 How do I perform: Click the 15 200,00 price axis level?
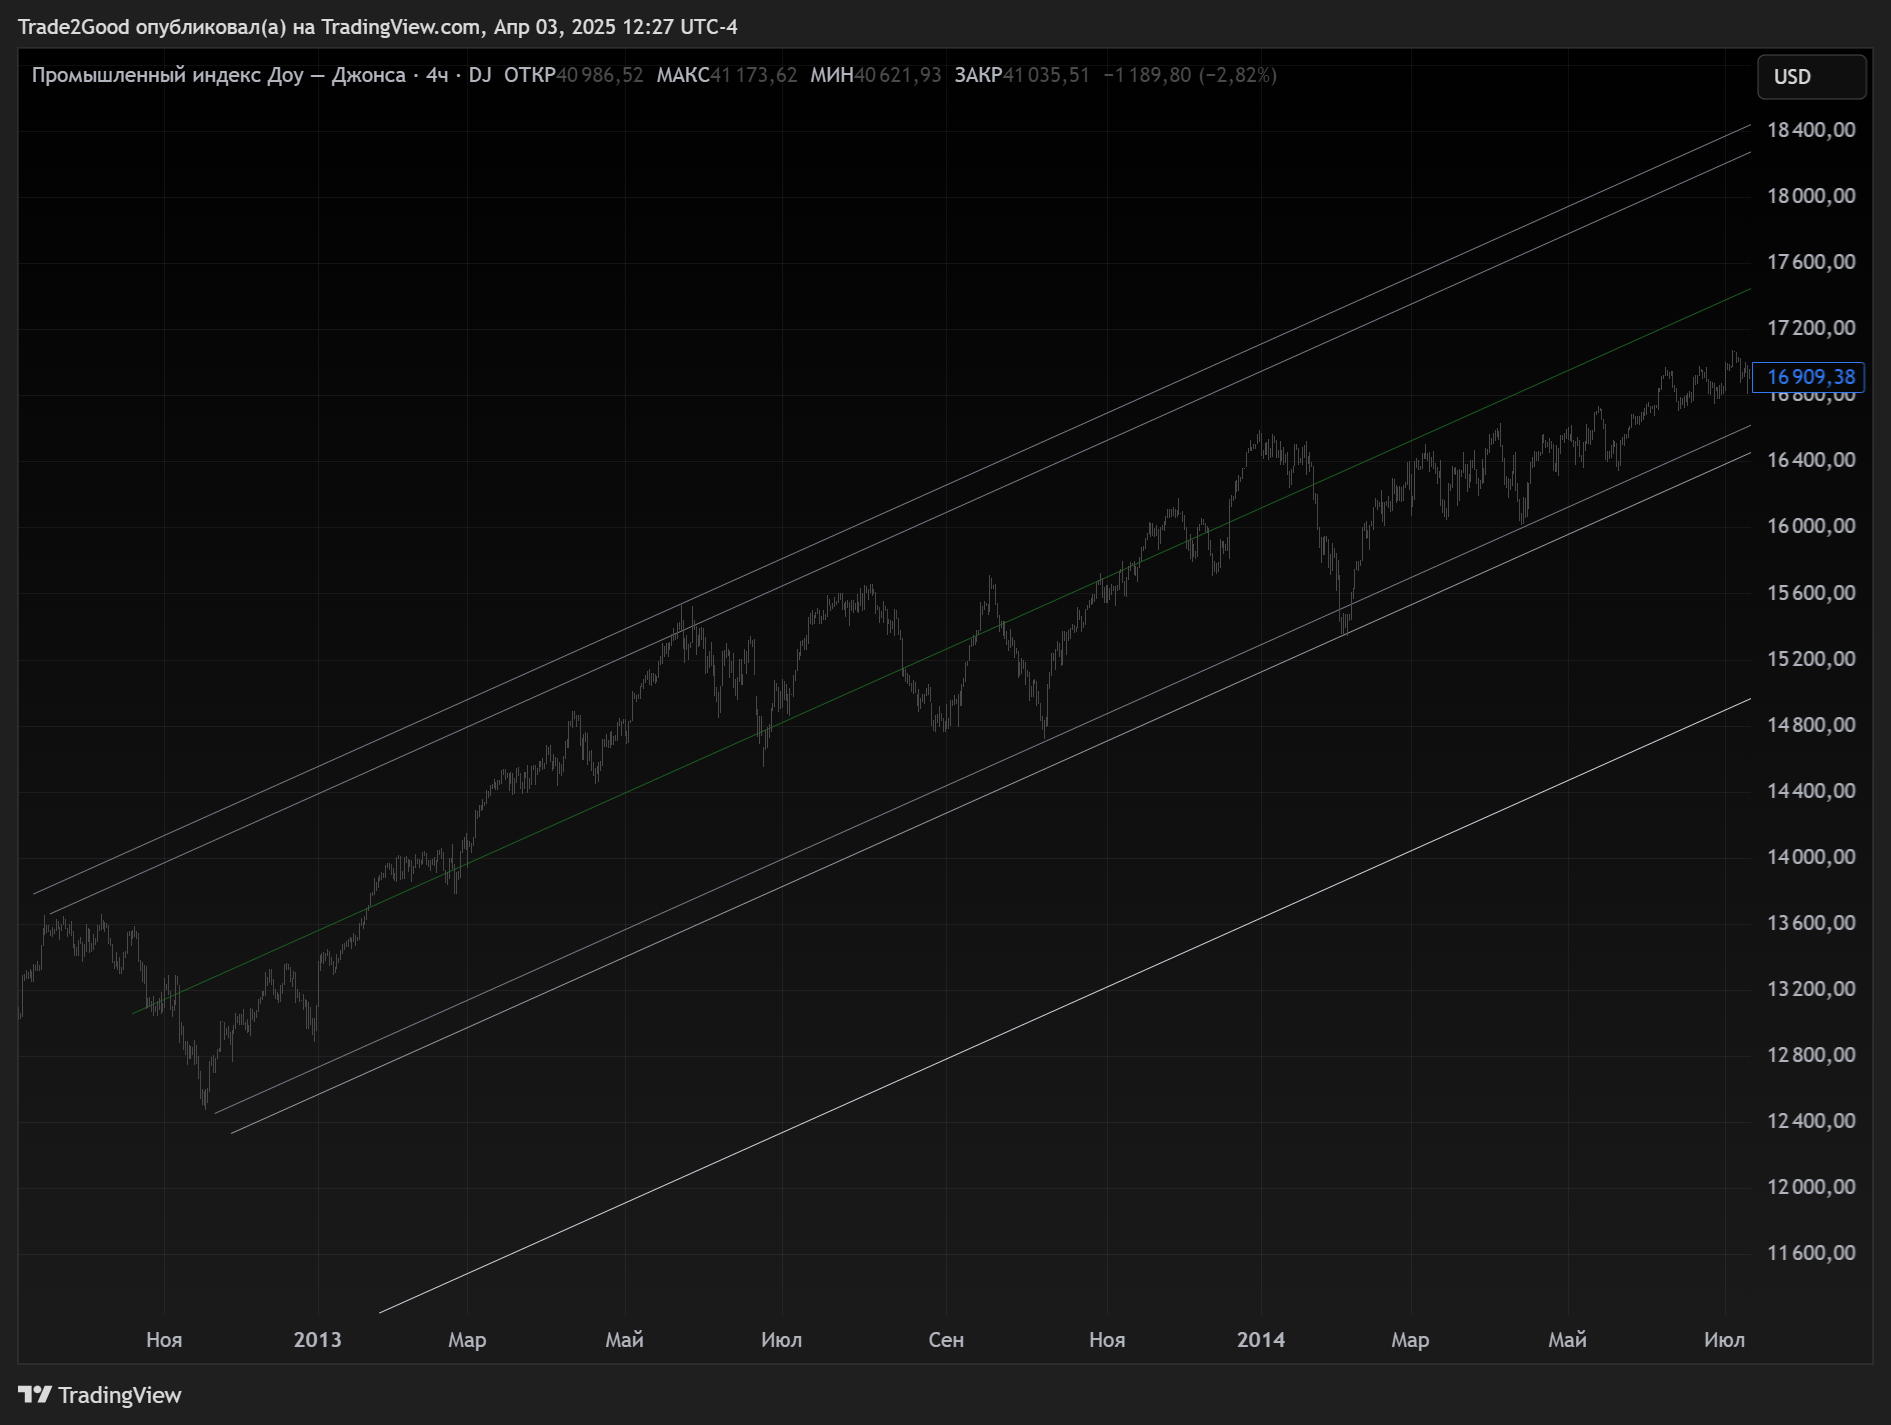[1810, 659]
